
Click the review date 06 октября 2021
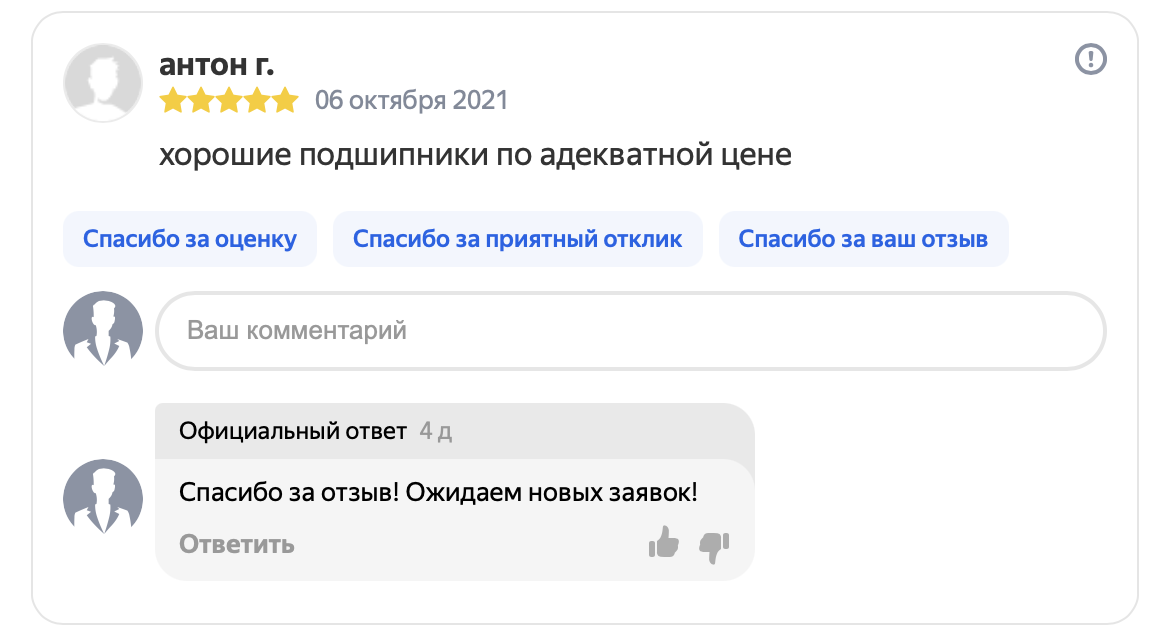click(x=411, y=100)
